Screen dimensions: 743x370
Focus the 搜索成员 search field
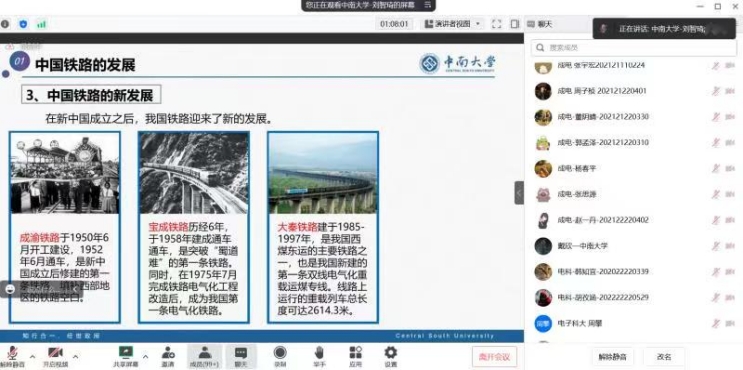(x=634, y=47)
